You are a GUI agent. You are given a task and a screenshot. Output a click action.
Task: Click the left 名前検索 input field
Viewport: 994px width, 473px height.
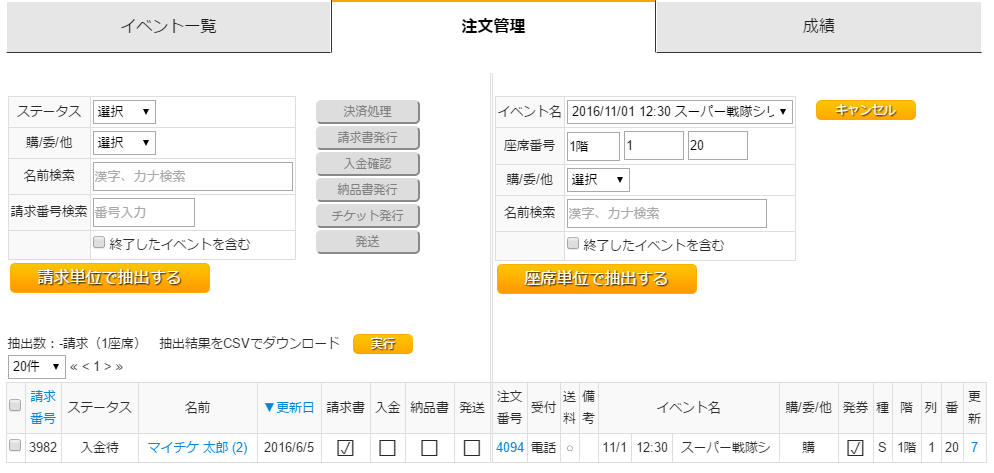pyautogui.click(x=192, y=176)
